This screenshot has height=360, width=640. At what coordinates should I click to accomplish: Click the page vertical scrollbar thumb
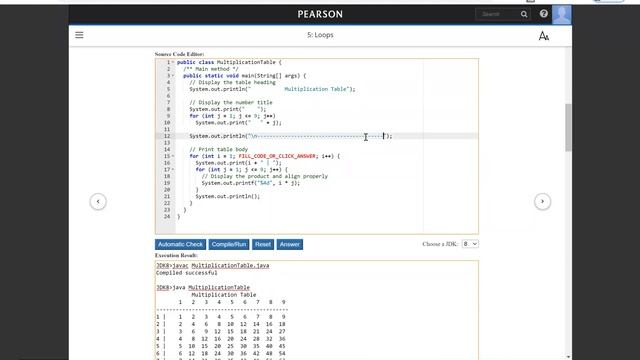pyautogui.click(x=568, y=127)
